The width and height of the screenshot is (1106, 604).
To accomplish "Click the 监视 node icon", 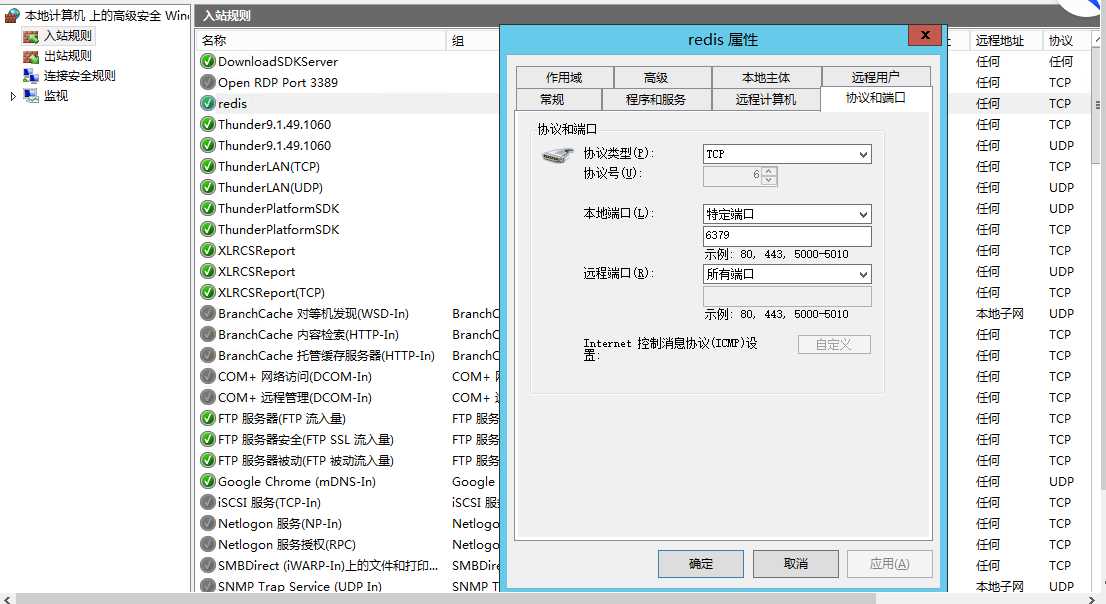I will 31,96.
